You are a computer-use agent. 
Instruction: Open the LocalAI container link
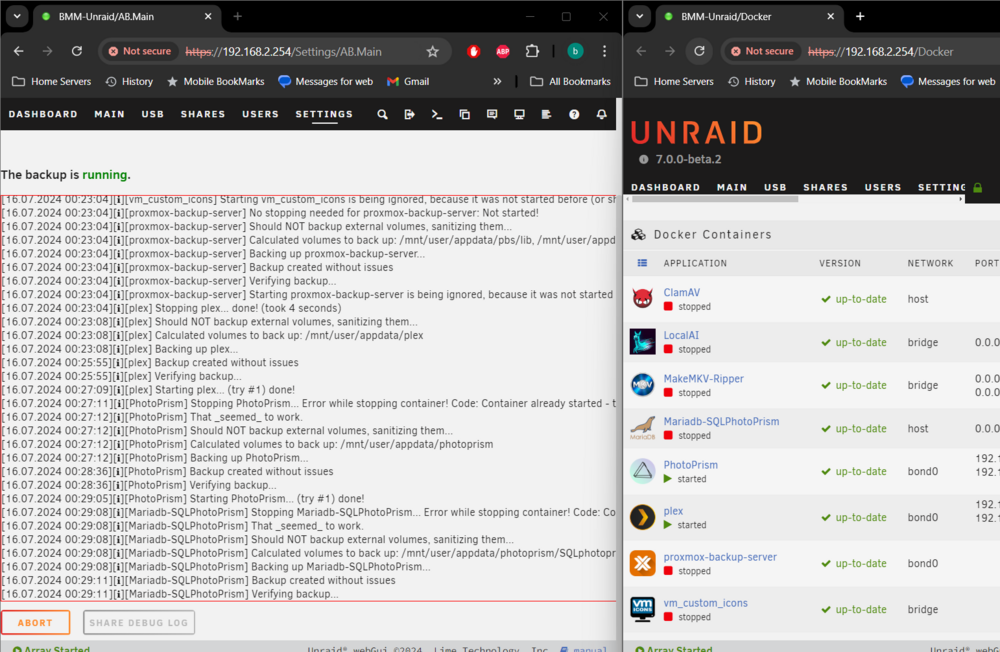pos(681,335)
